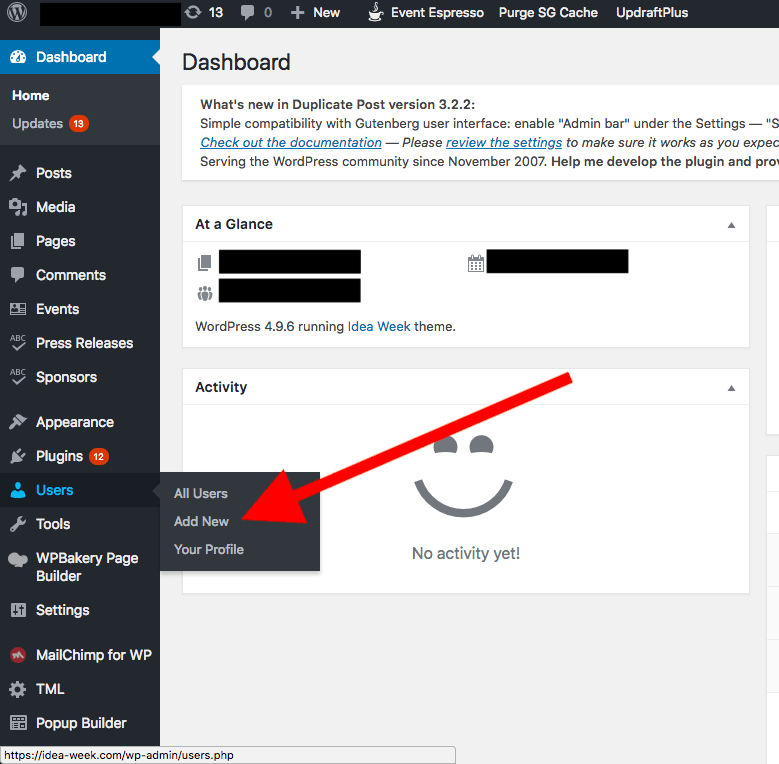Click the MailChimp for WP icon

pyautogui.click(x=18, y=655)
